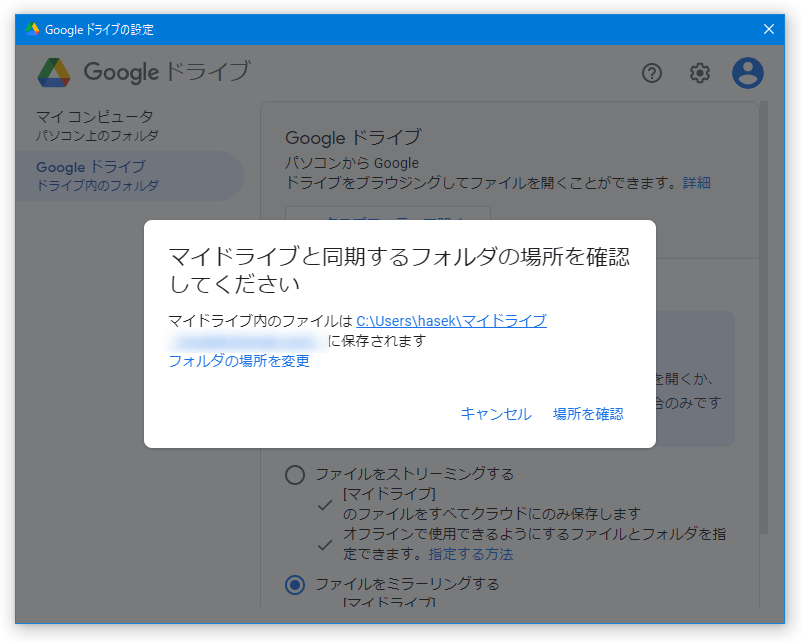Click the Drive icon in title bar

[32, 29]
